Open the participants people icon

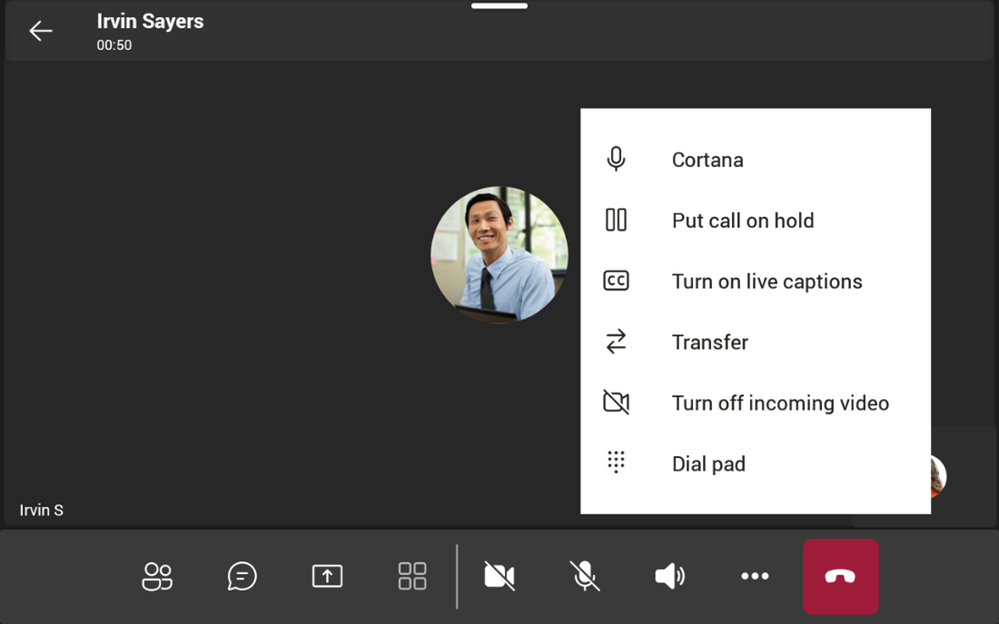(x=157, y=576)
